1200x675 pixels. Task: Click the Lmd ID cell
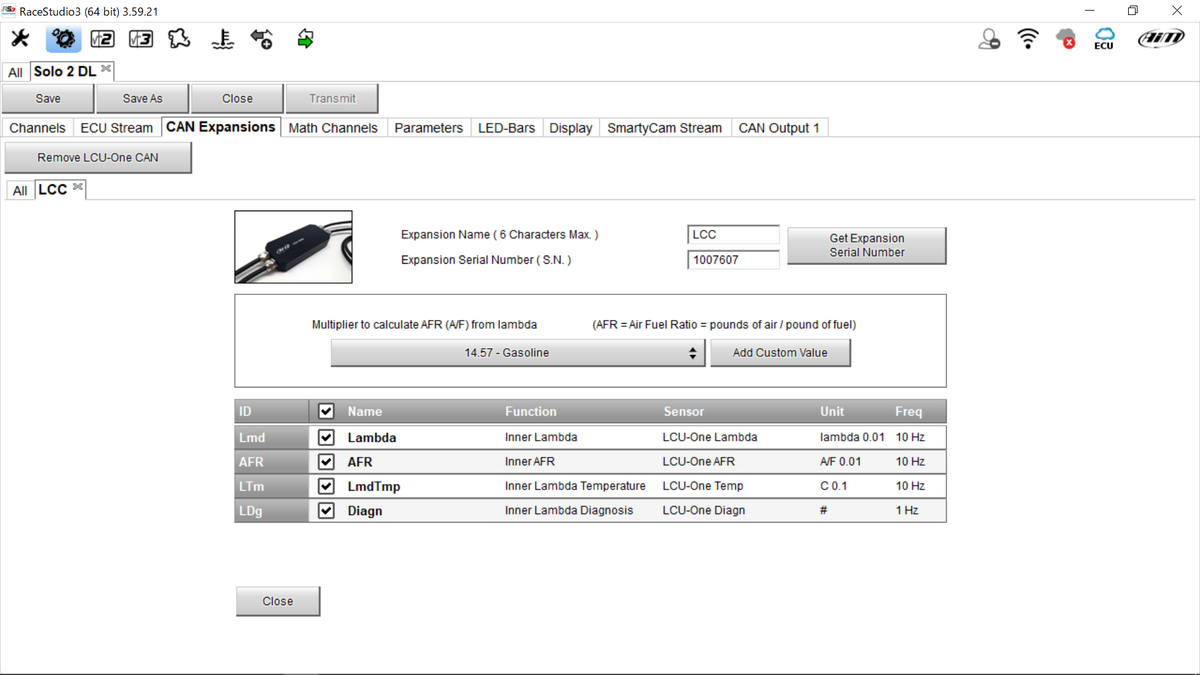pos(271,437)
